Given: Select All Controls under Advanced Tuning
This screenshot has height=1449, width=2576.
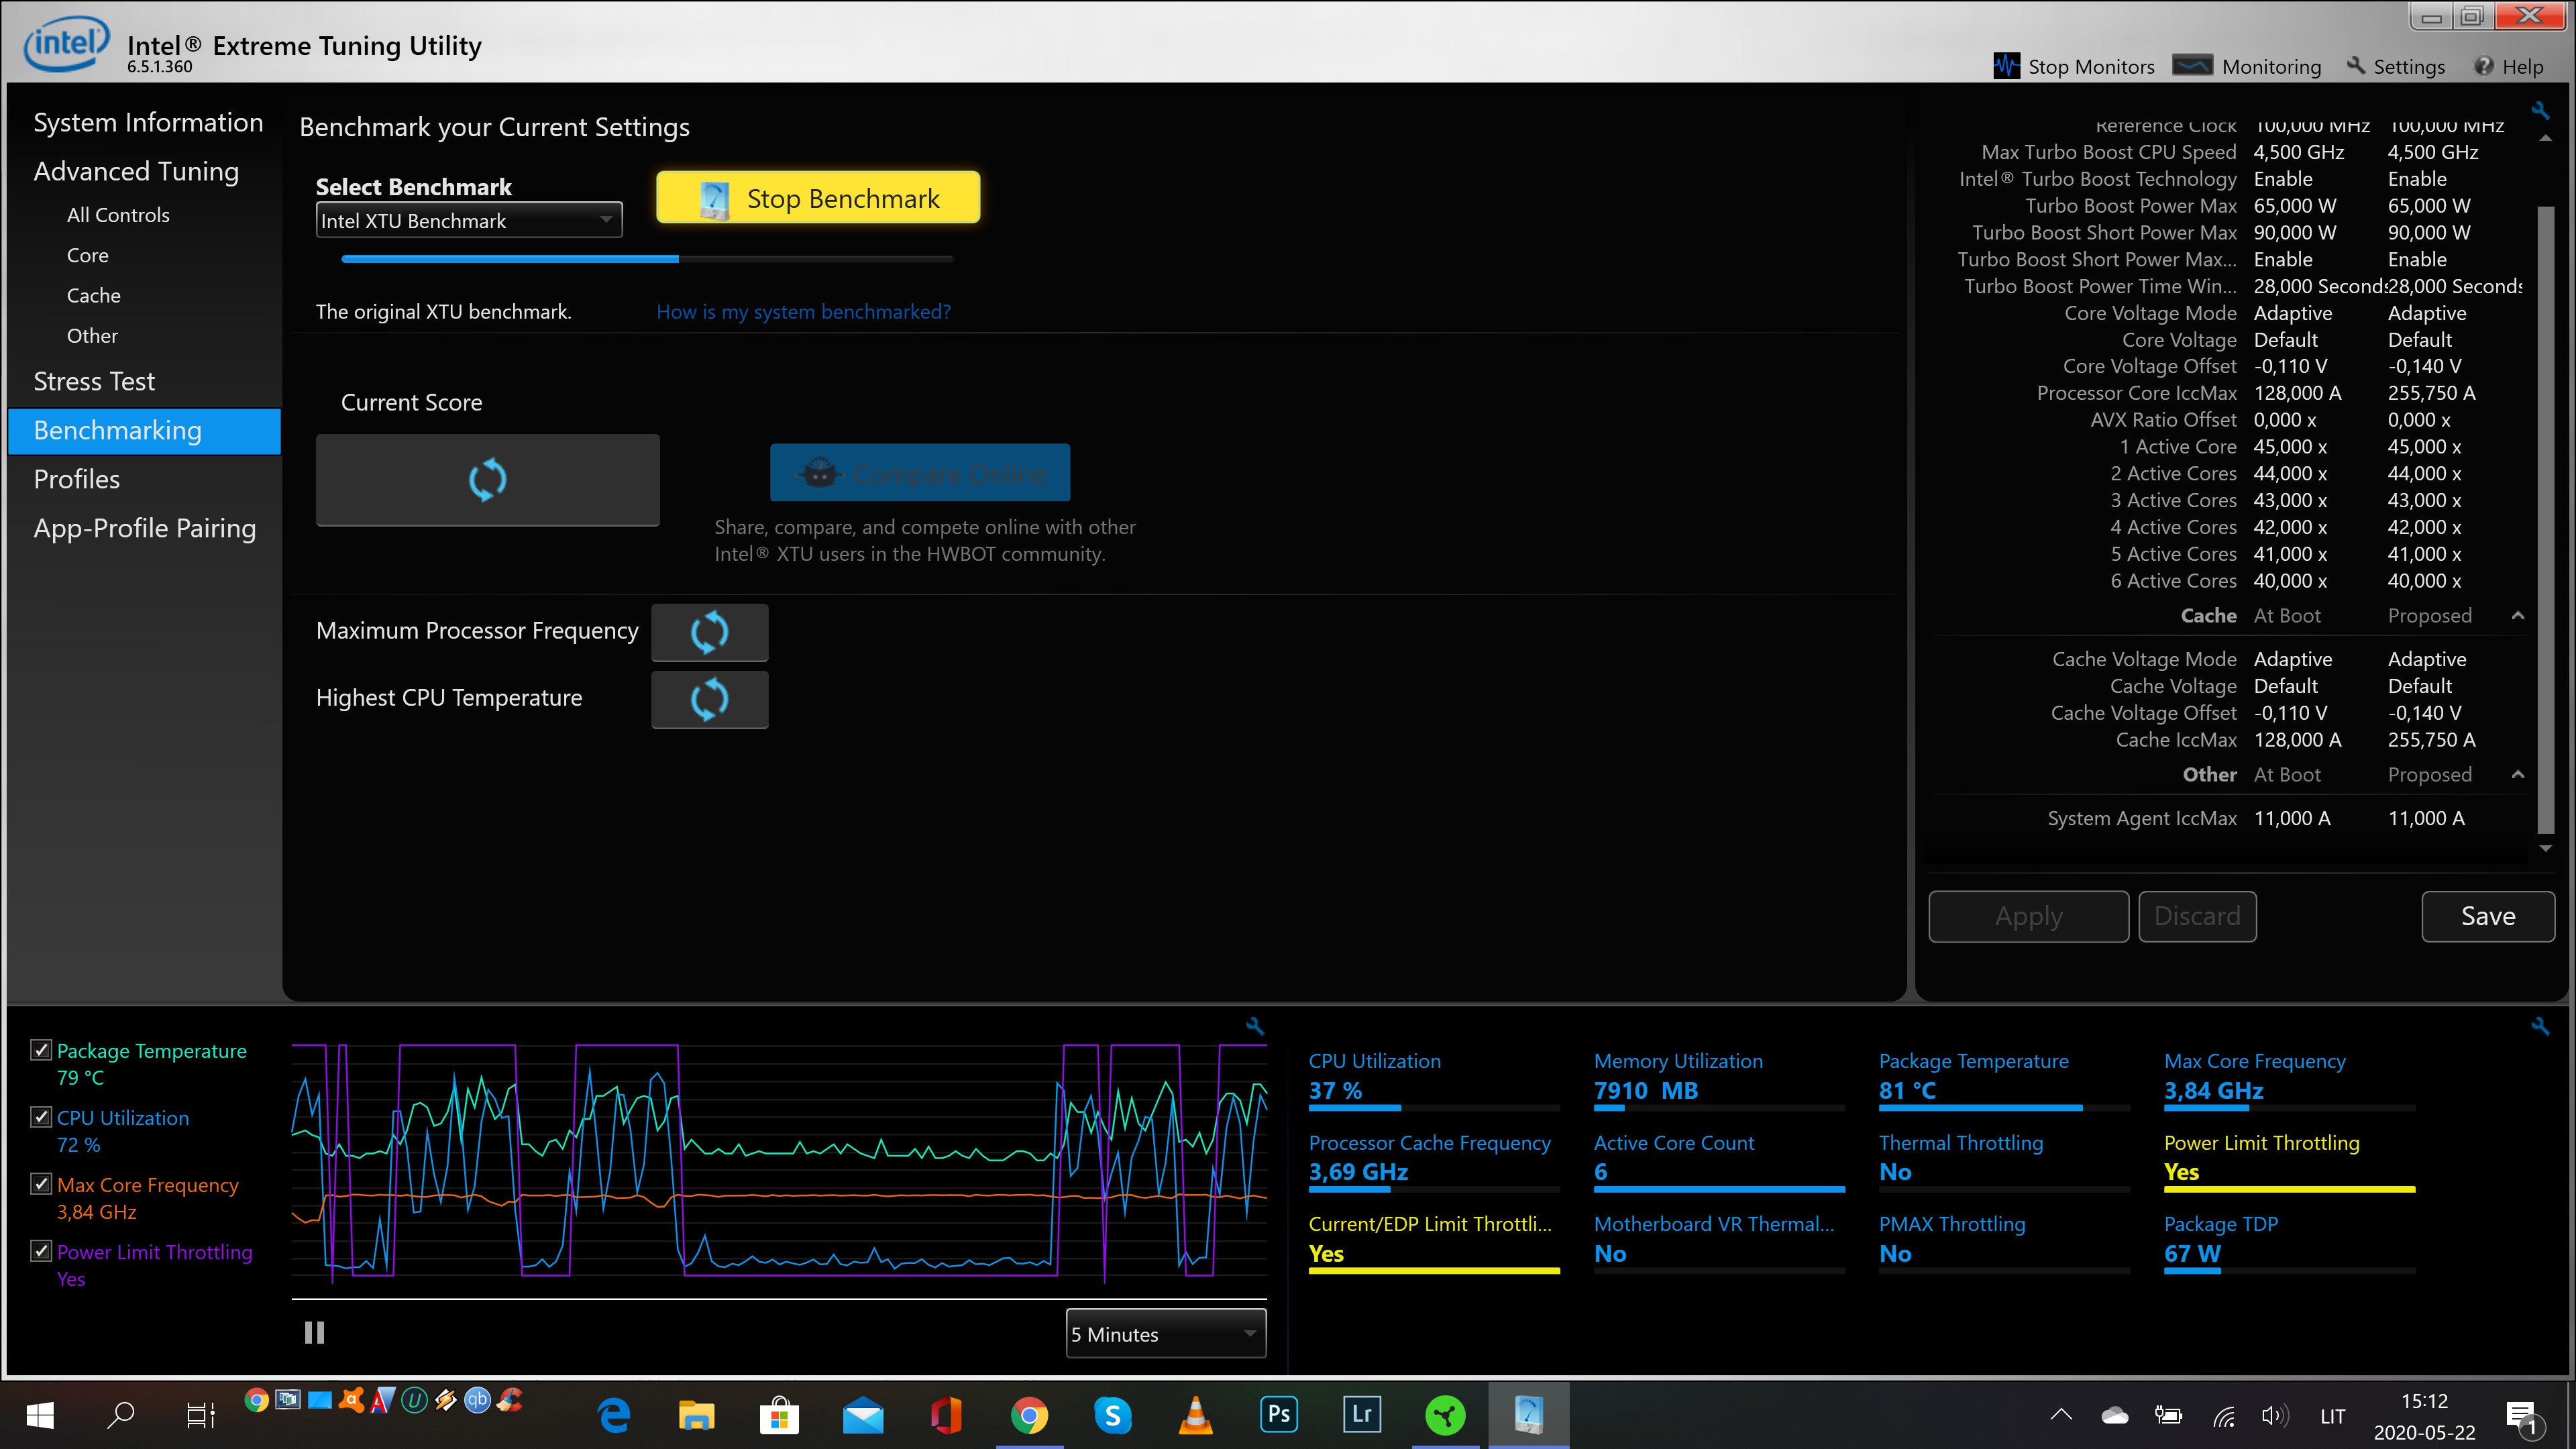Looking at the screenshot, I should tap(118, 215).
